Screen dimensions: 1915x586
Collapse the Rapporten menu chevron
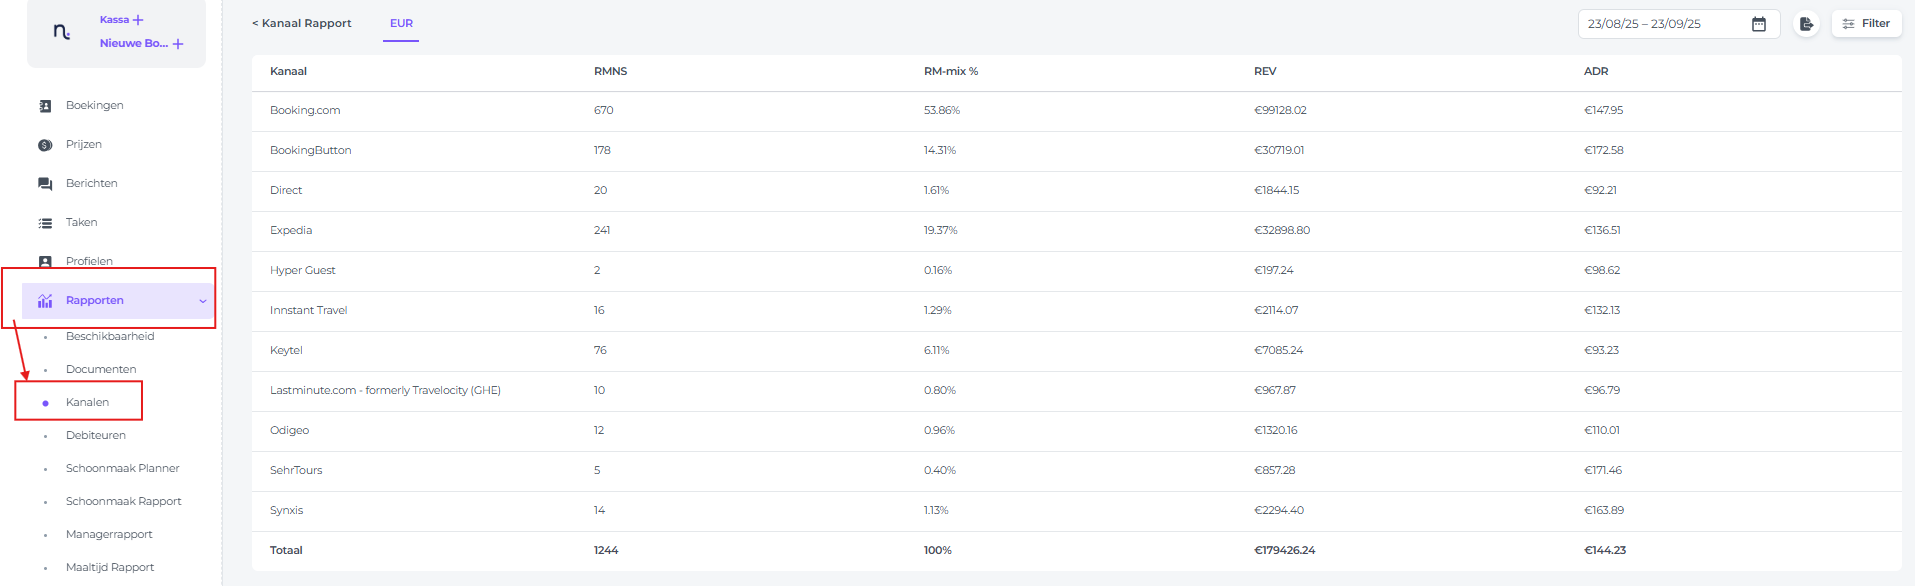203,301
